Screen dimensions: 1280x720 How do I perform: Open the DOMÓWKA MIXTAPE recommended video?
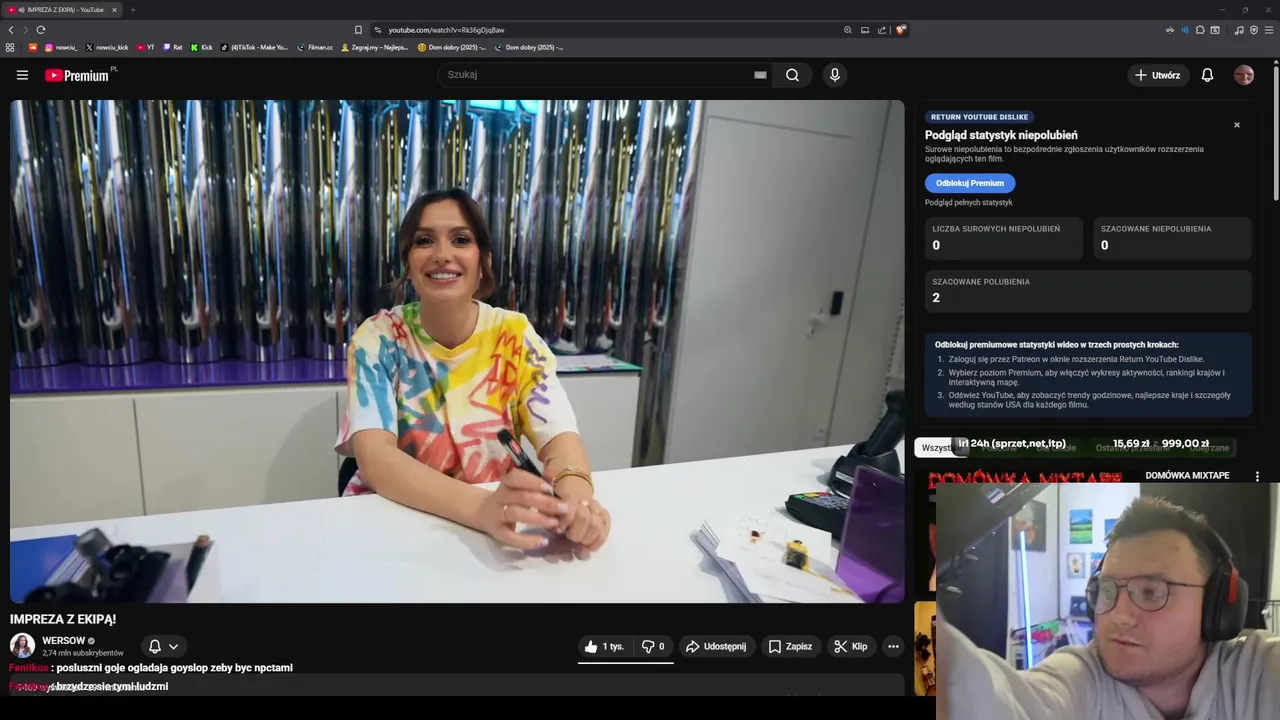[1187, 476]
